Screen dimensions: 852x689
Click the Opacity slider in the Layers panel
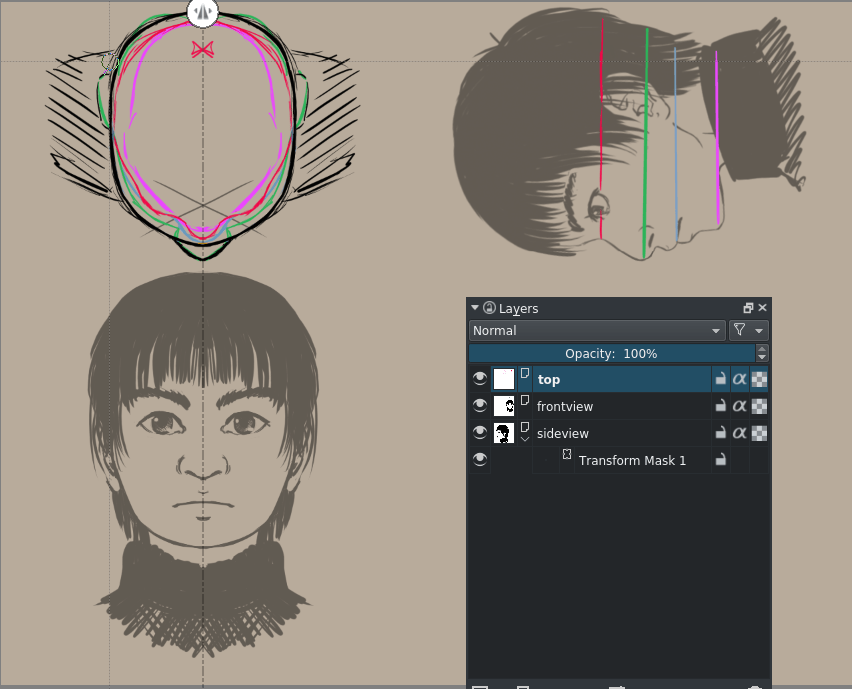(610, 353)
